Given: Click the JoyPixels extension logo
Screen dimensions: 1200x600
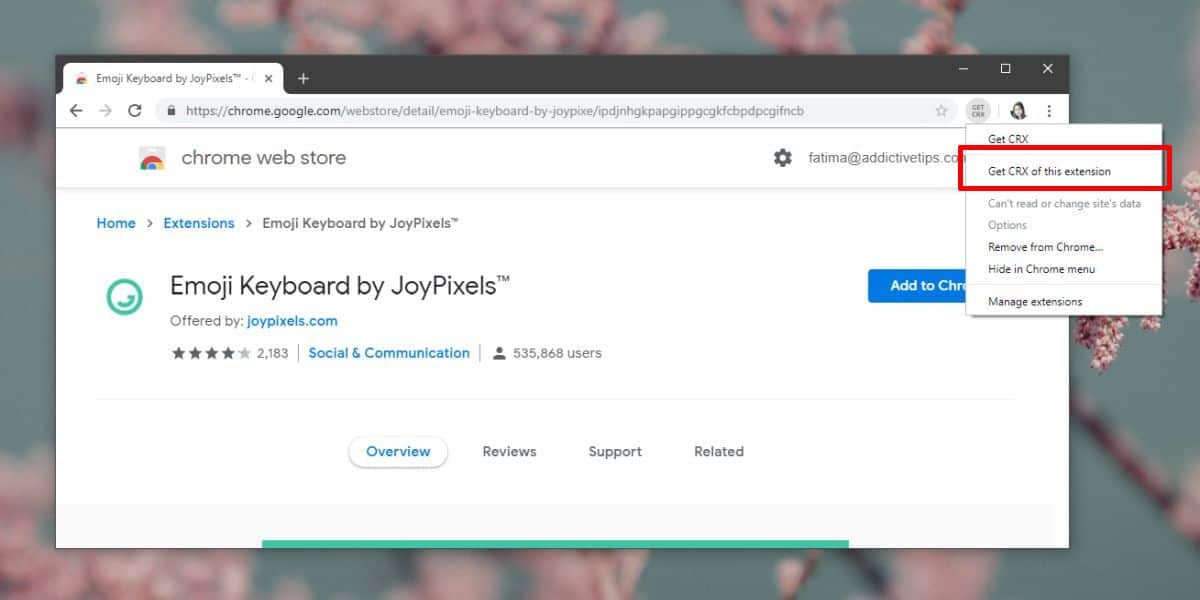Looking at the screenshot, I should (x=125, y=297).
